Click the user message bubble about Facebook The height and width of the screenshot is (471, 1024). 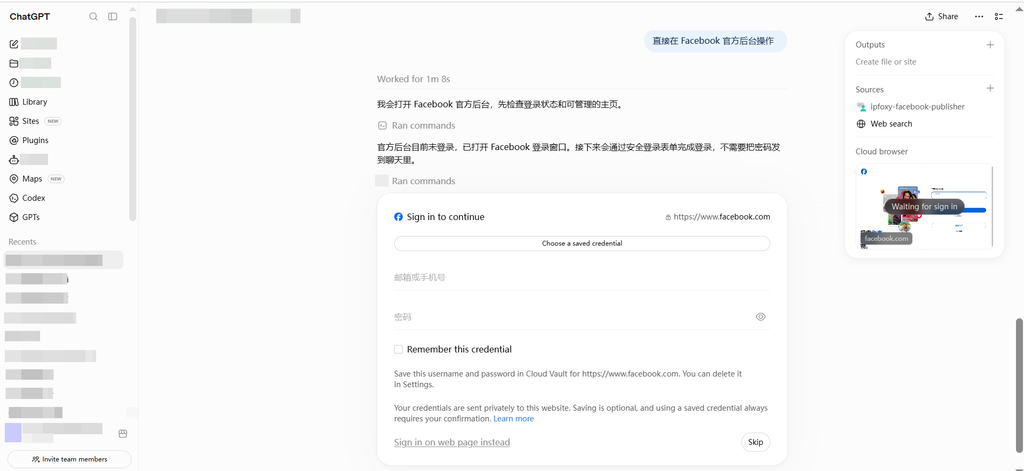715,41
